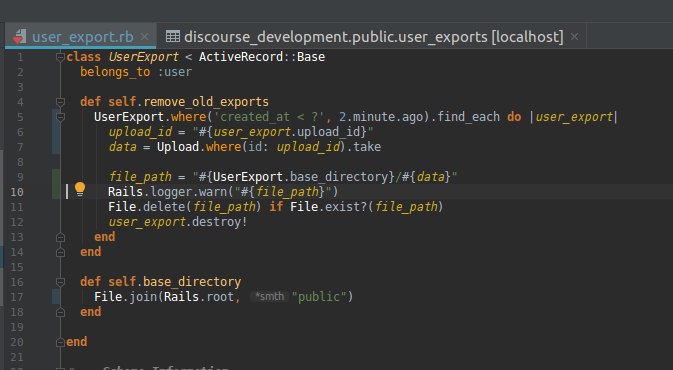Image resolution: width=673 pixels, height=370 pixels.
Task: Click the table icon on the user_exports tab
Action: tap(173, 36)
